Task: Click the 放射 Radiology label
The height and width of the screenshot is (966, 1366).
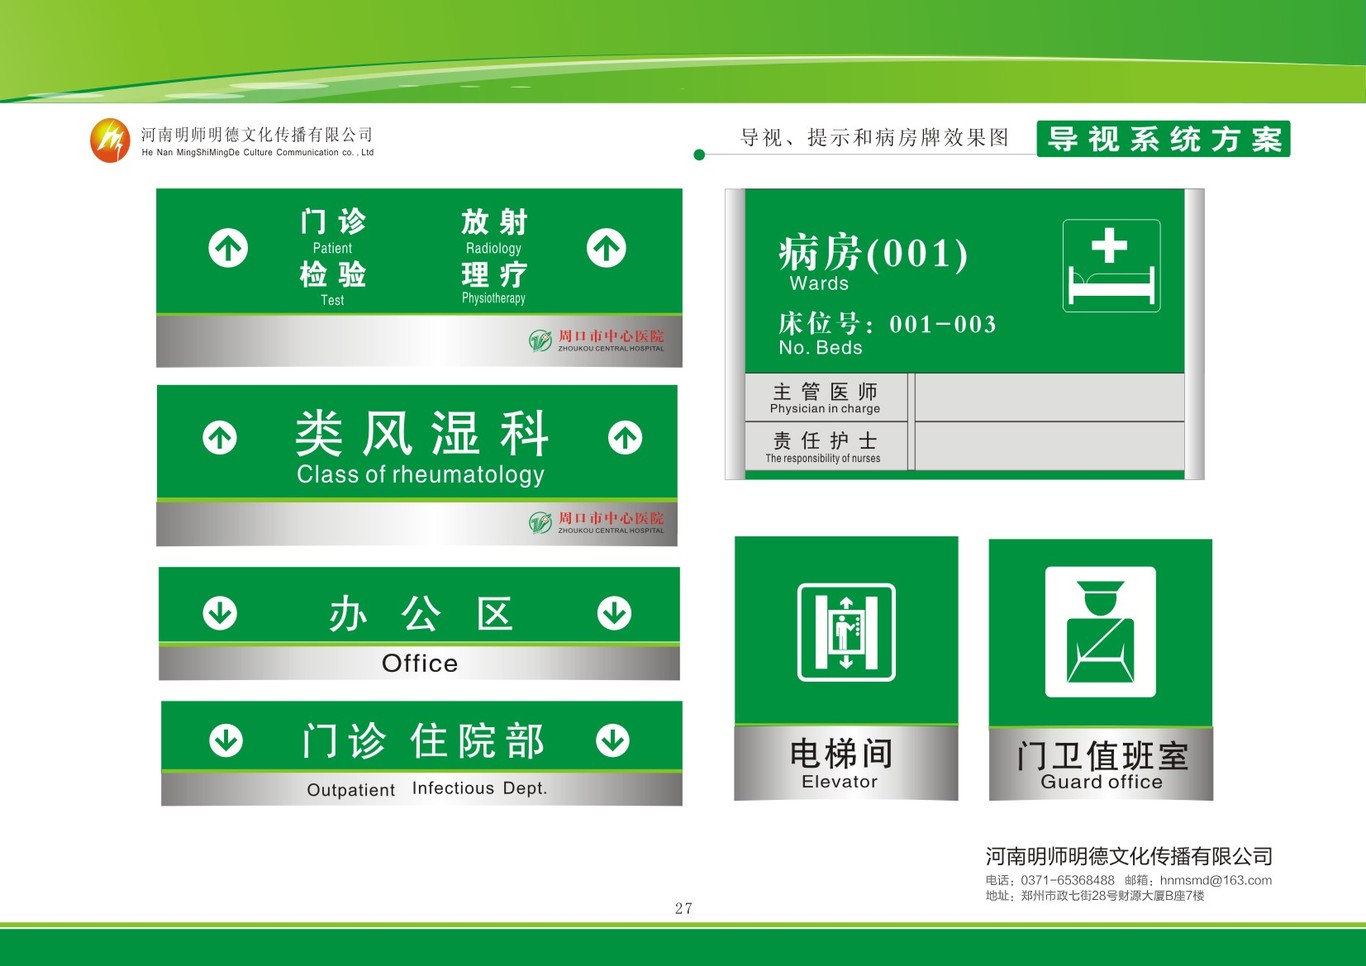Action: click(494, 231)
